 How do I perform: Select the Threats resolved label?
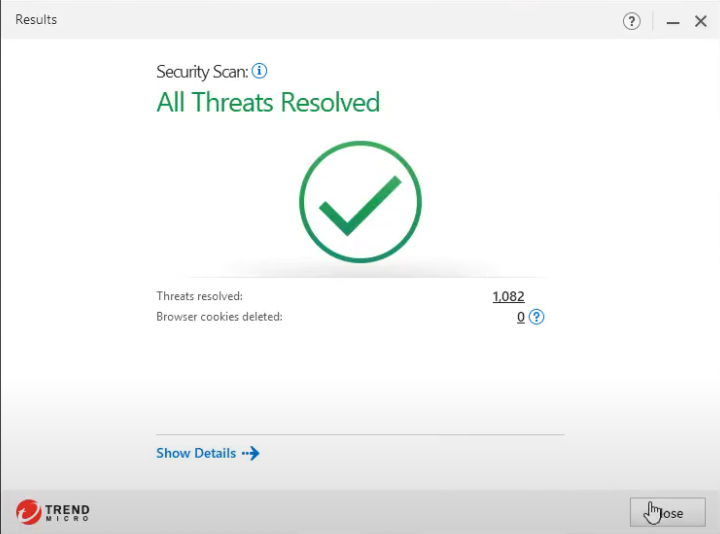point(199,296)
